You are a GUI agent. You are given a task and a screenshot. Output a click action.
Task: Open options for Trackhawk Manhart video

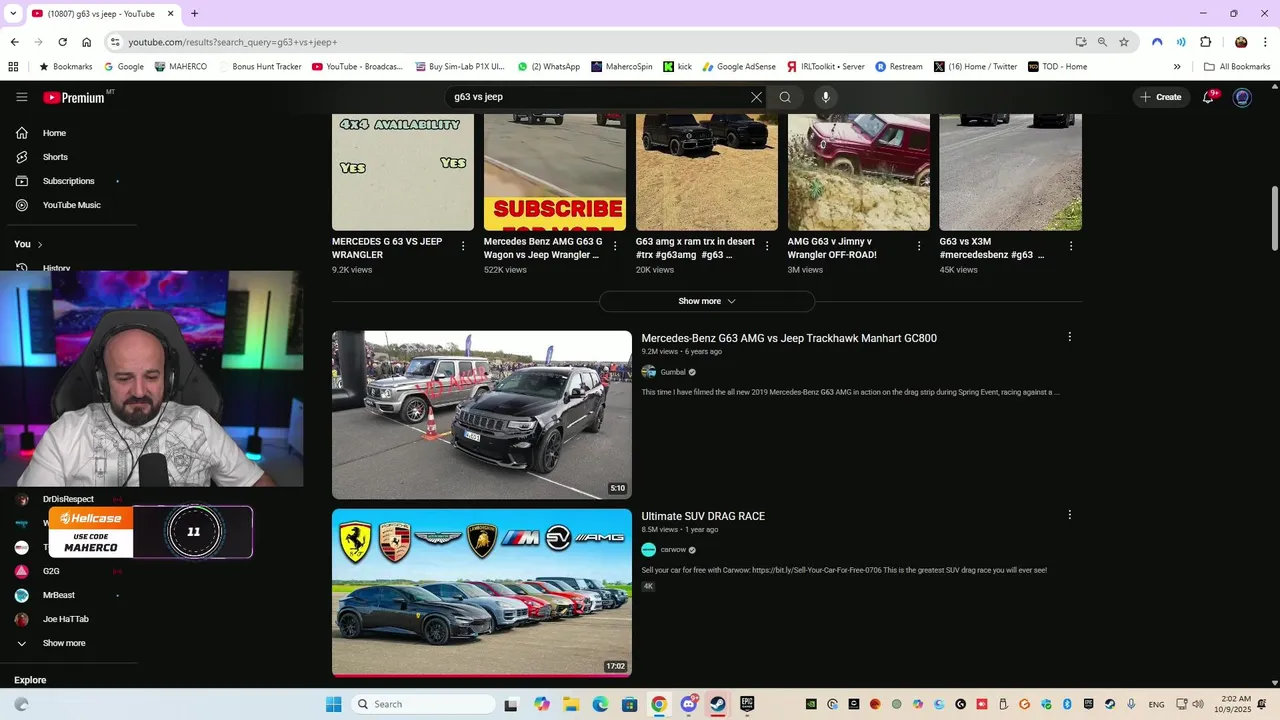[1069, 337]
